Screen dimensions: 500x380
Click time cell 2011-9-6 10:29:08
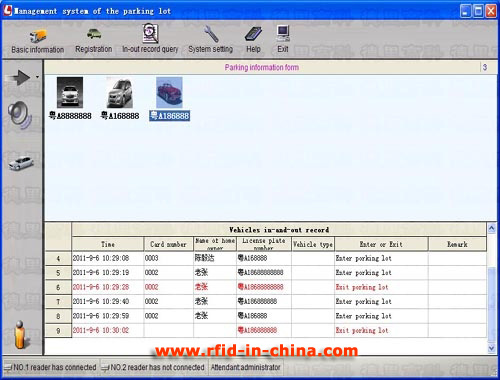click(108, 258)
